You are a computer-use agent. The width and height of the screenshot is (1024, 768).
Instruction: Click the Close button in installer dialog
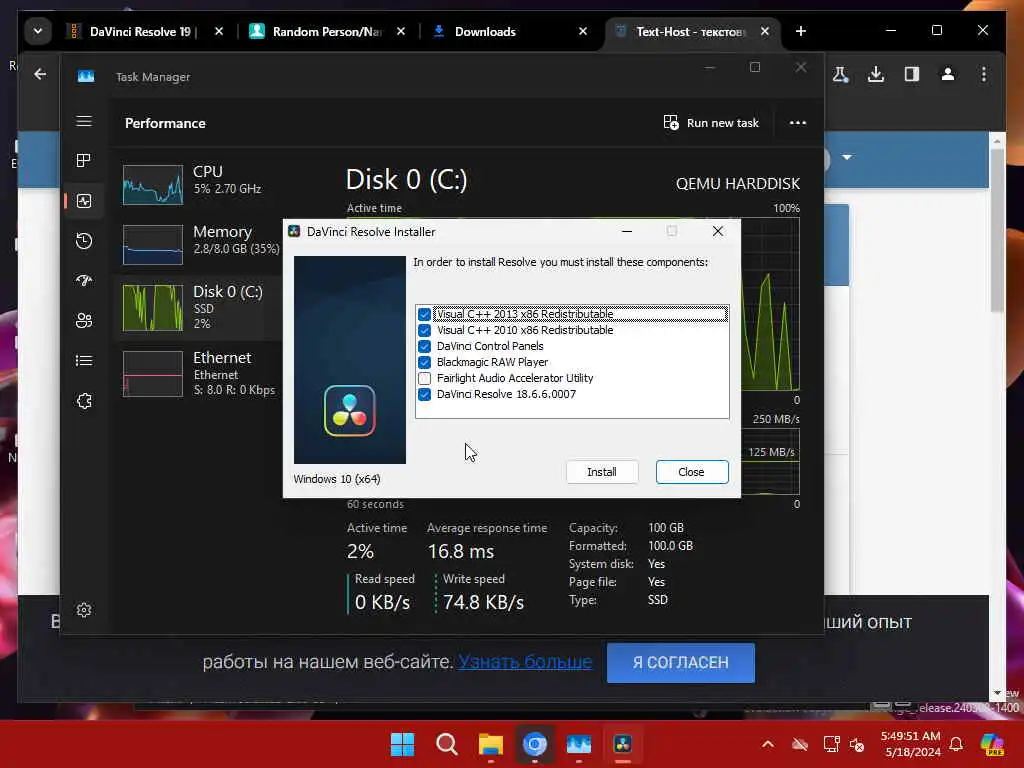tap(692, 472)
